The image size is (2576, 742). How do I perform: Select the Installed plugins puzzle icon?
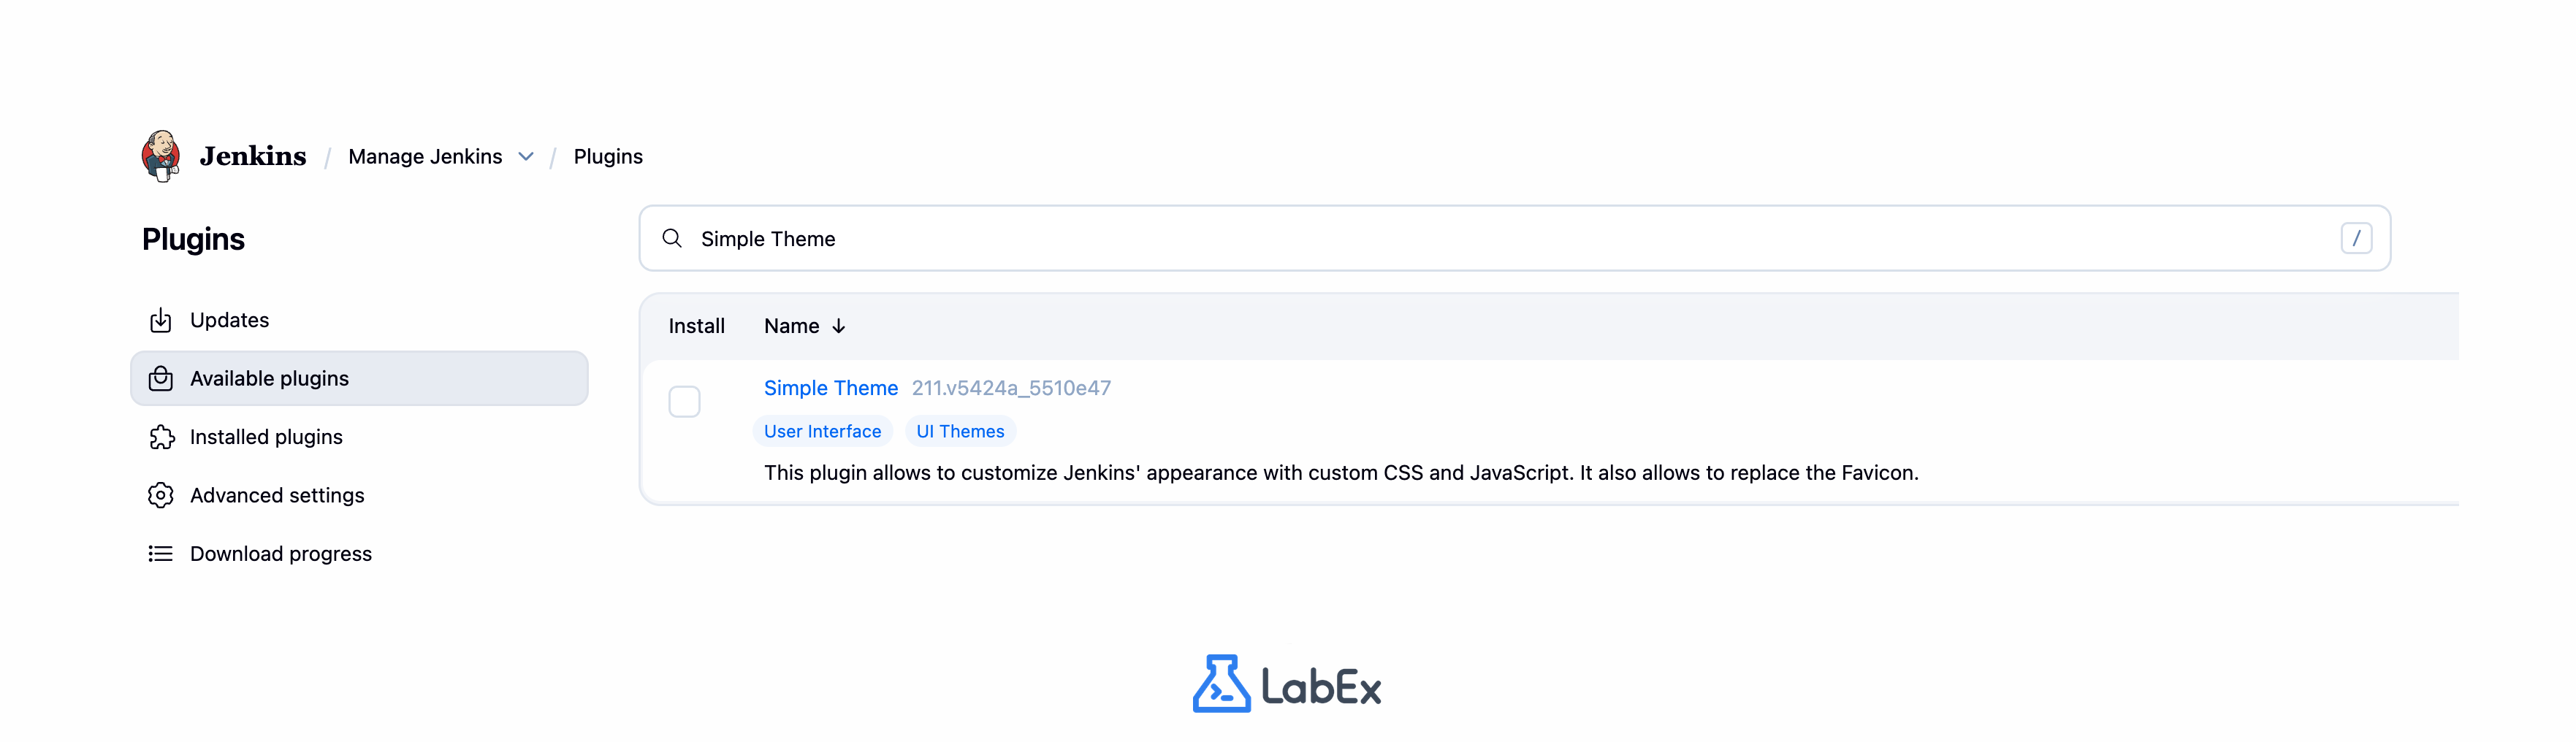tap(161, 437)
